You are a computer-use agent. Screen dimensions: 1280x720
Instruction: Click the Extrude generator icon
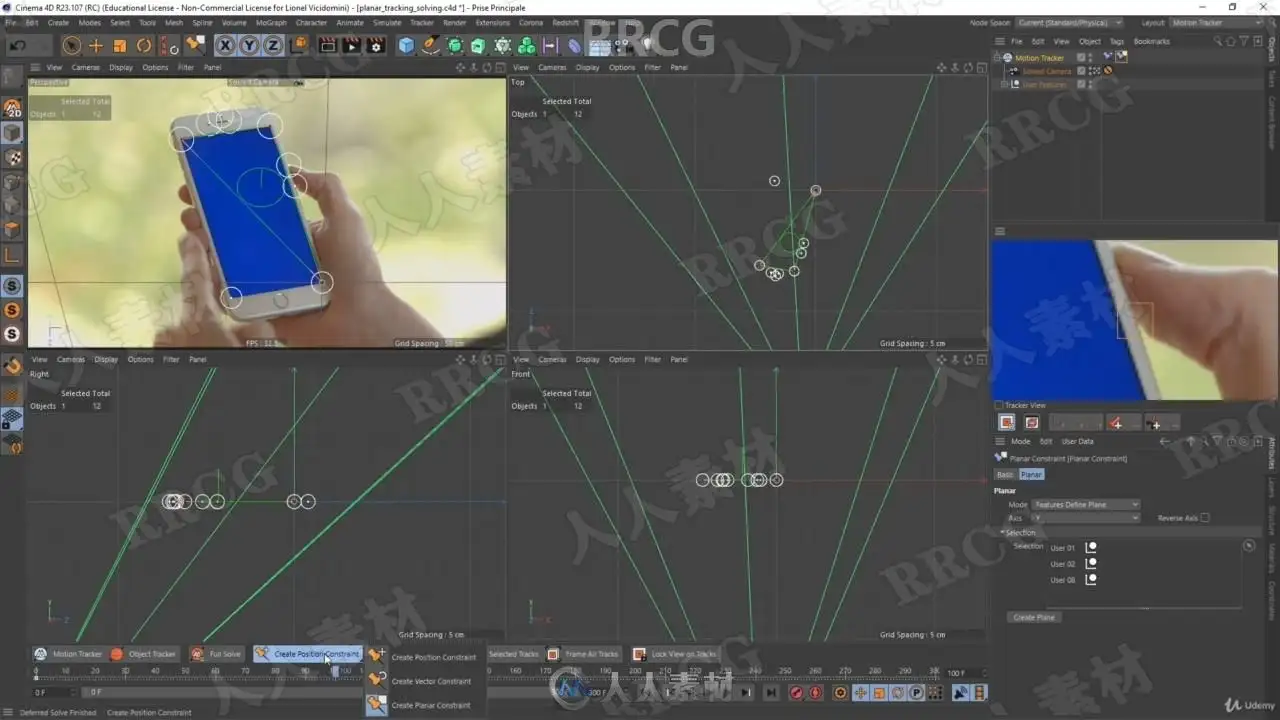pos(478,45)
